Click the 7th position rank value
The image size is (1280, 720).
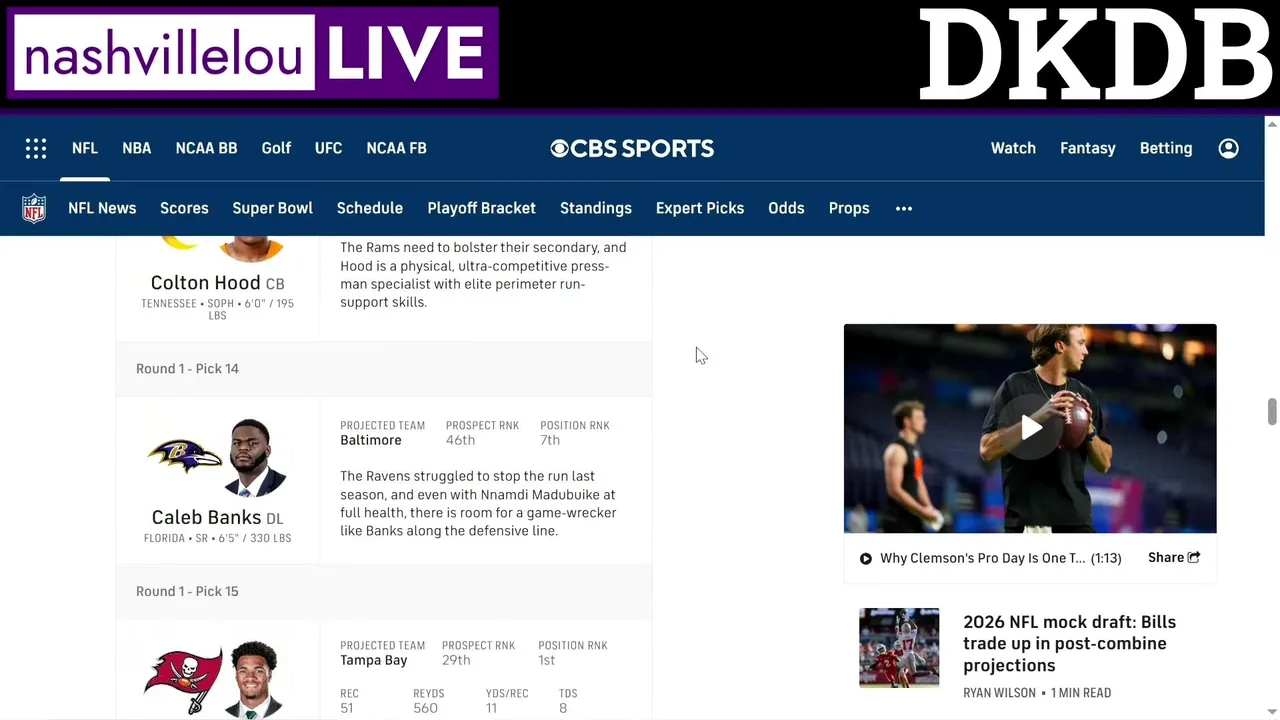click(550, 440)
